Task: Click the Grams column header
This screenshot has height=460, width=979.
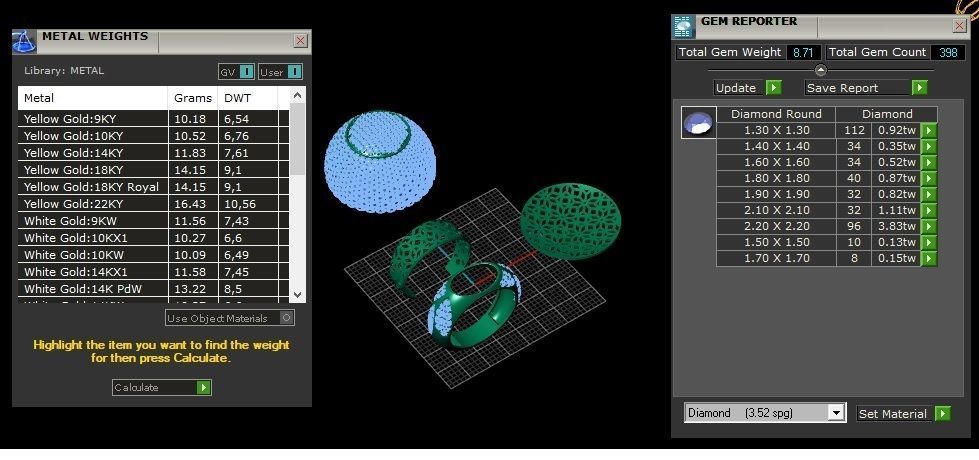Action: click(x=194, y=98)
